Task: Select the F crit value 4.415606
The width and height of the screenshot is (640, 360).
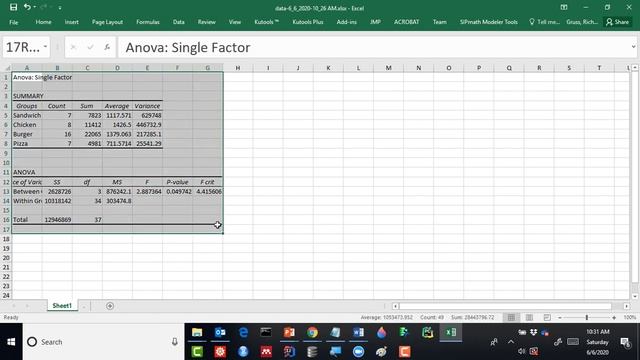Action: 208,191
